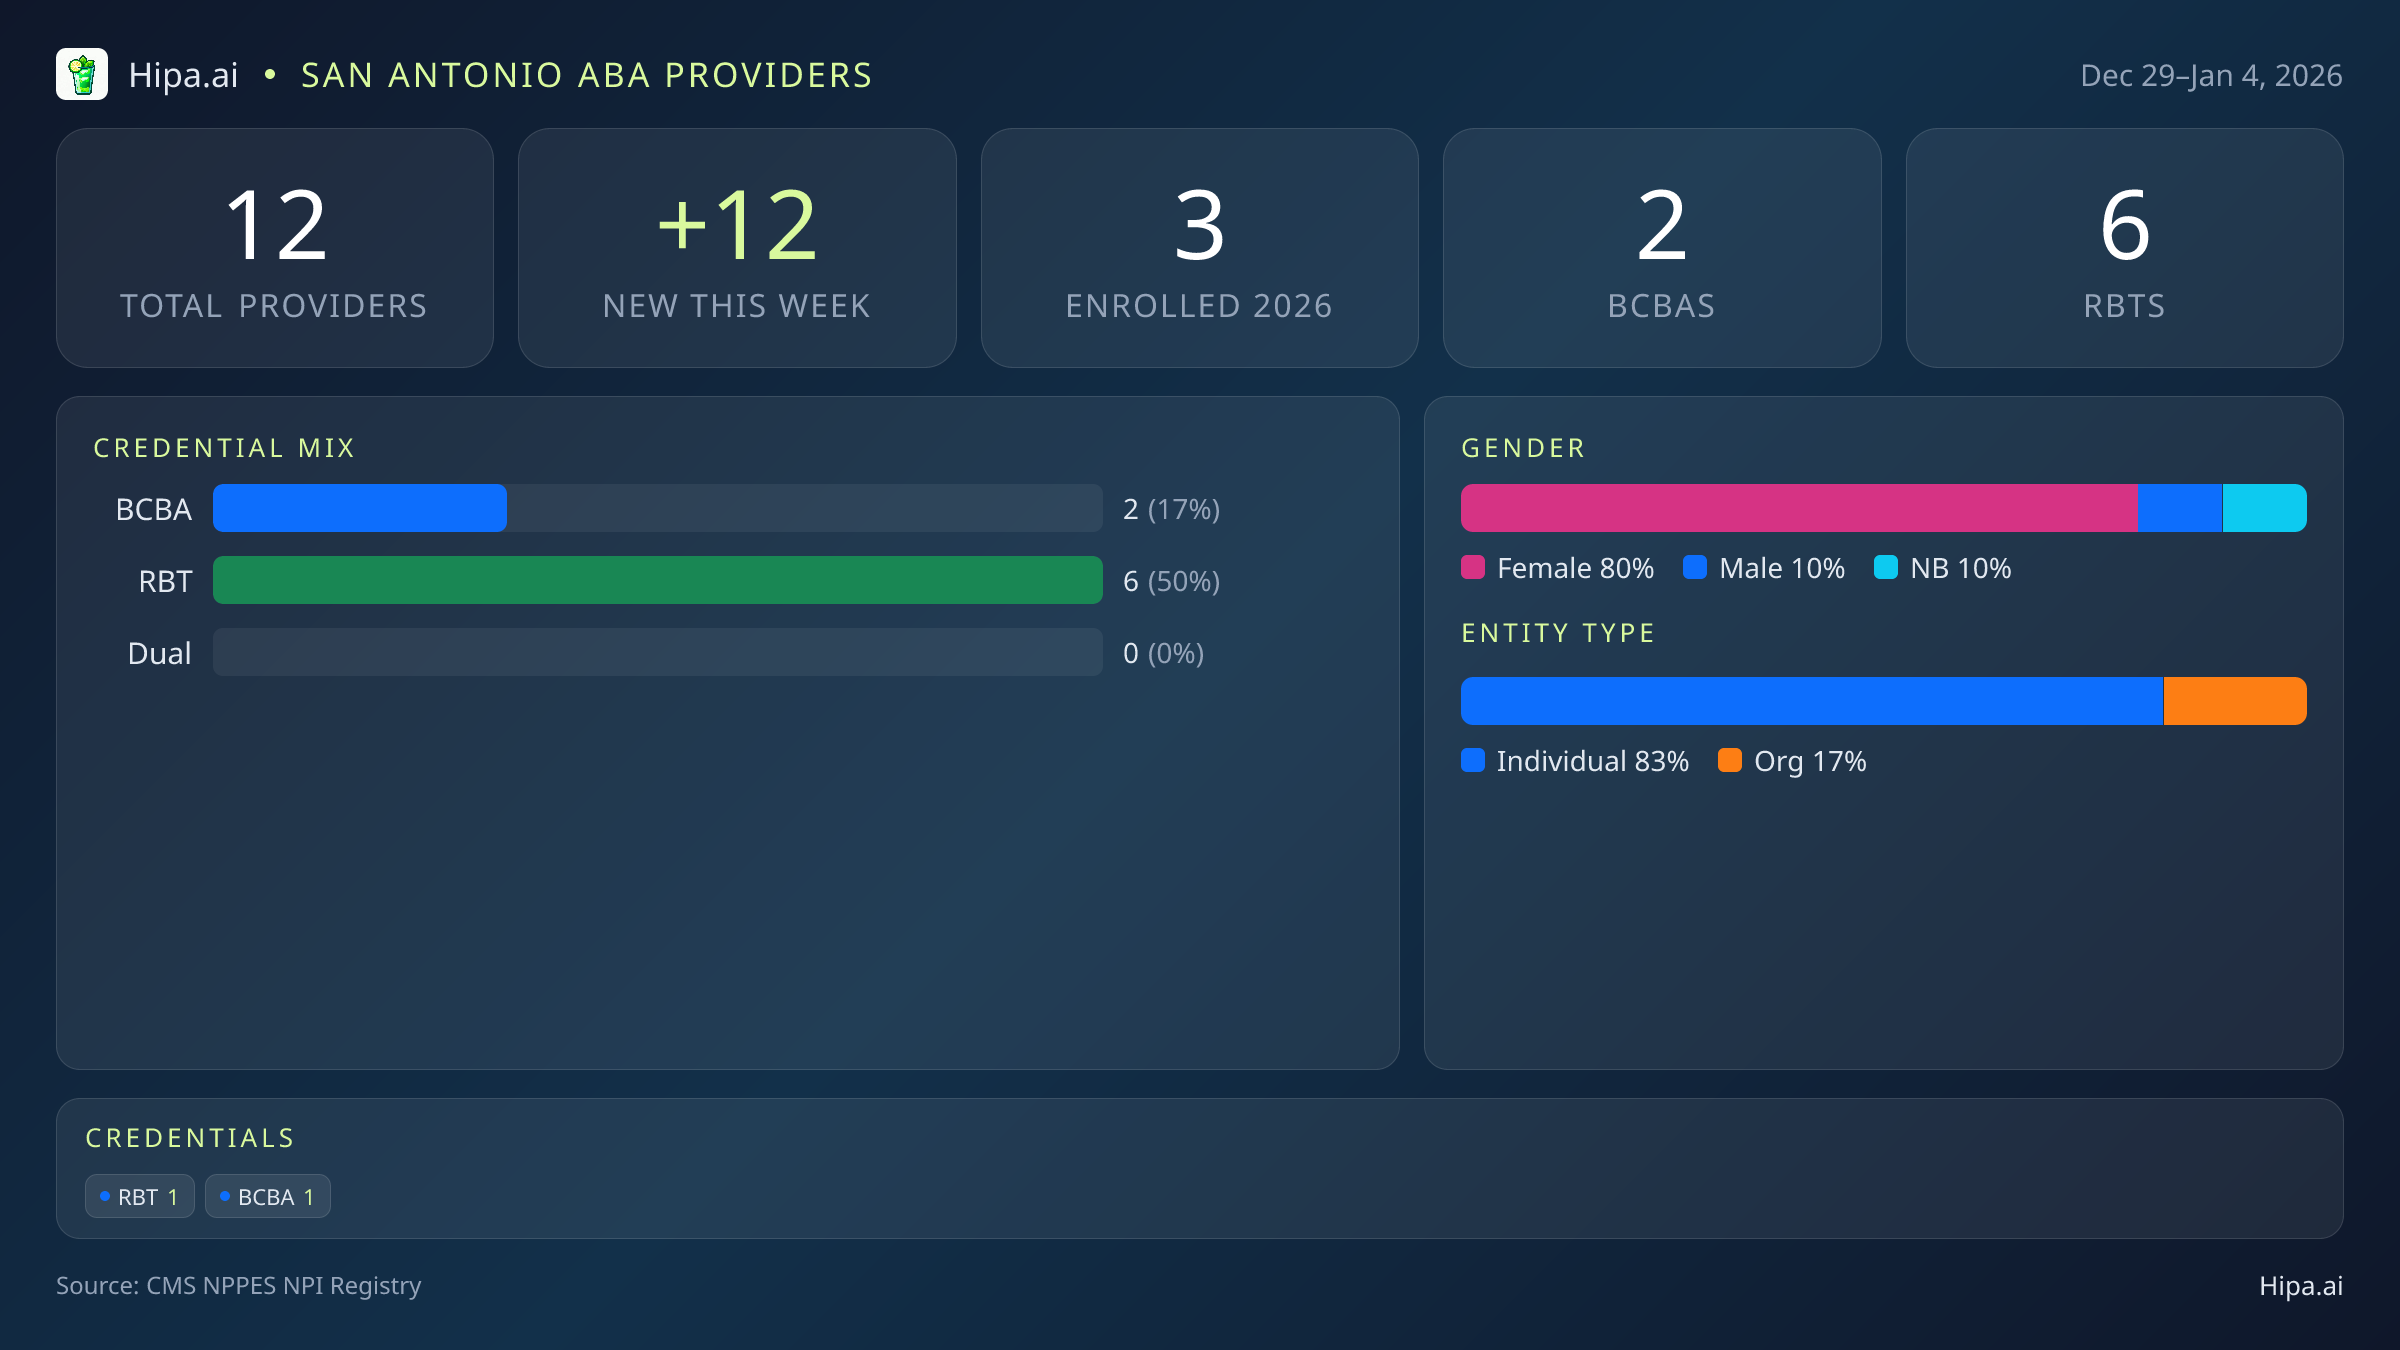Open the Enrolled 2026 stat card
The image size is (2400, 1350).
click(x=1199, y=247)
